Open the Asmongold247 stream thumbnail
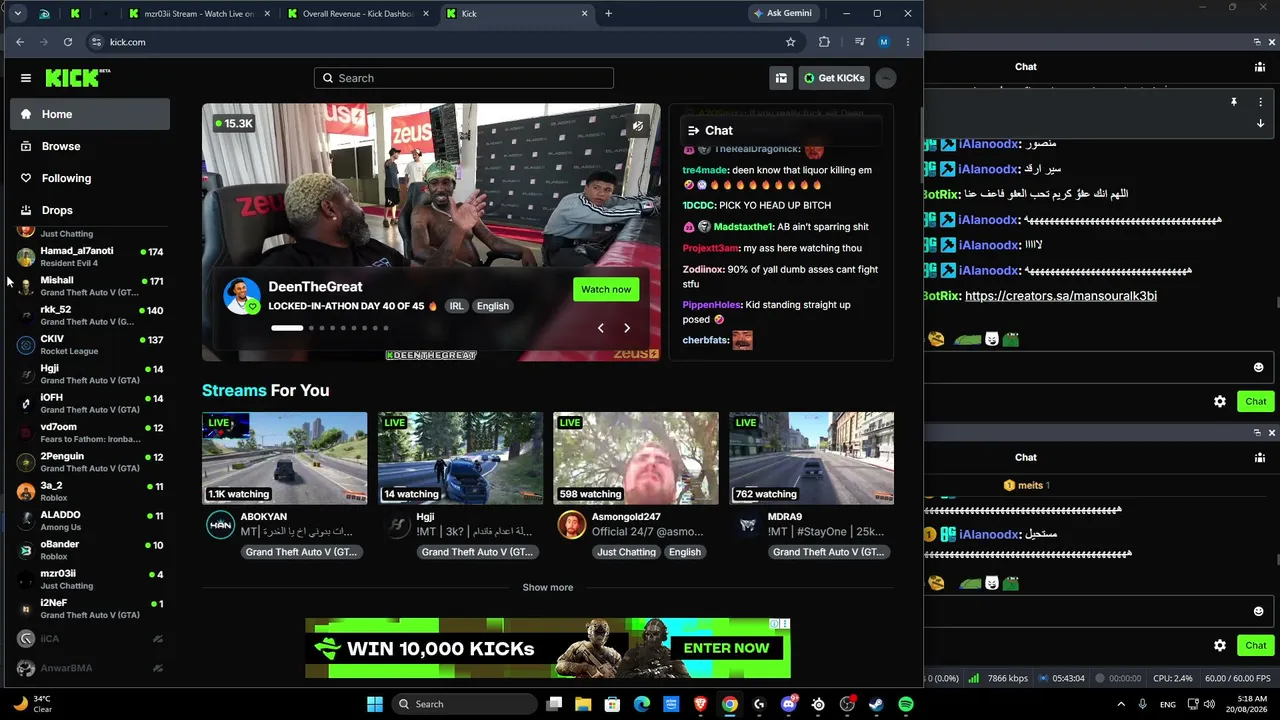1280x720 pixels. pos(636,458)
